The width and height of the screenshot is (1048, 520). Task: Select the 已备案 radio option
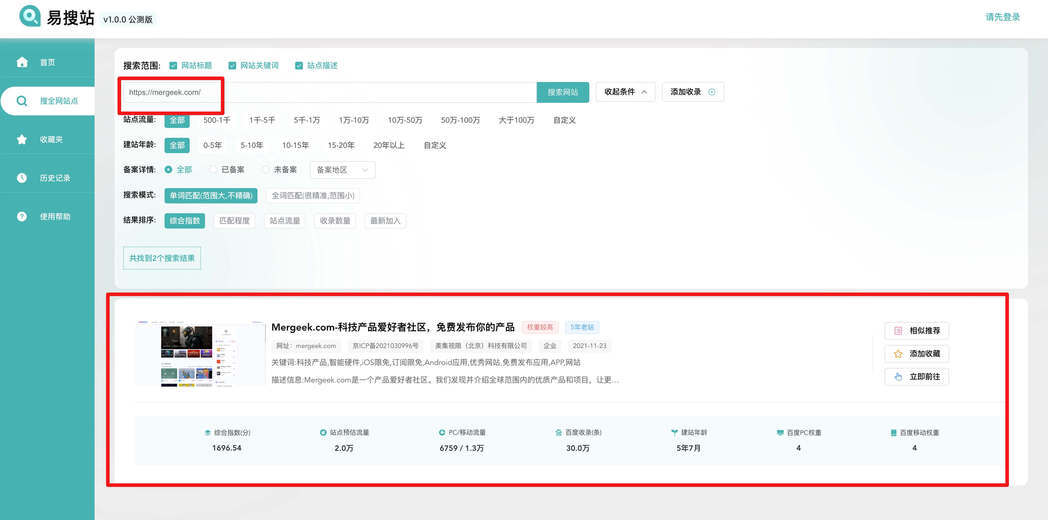(x=214, y=170)
